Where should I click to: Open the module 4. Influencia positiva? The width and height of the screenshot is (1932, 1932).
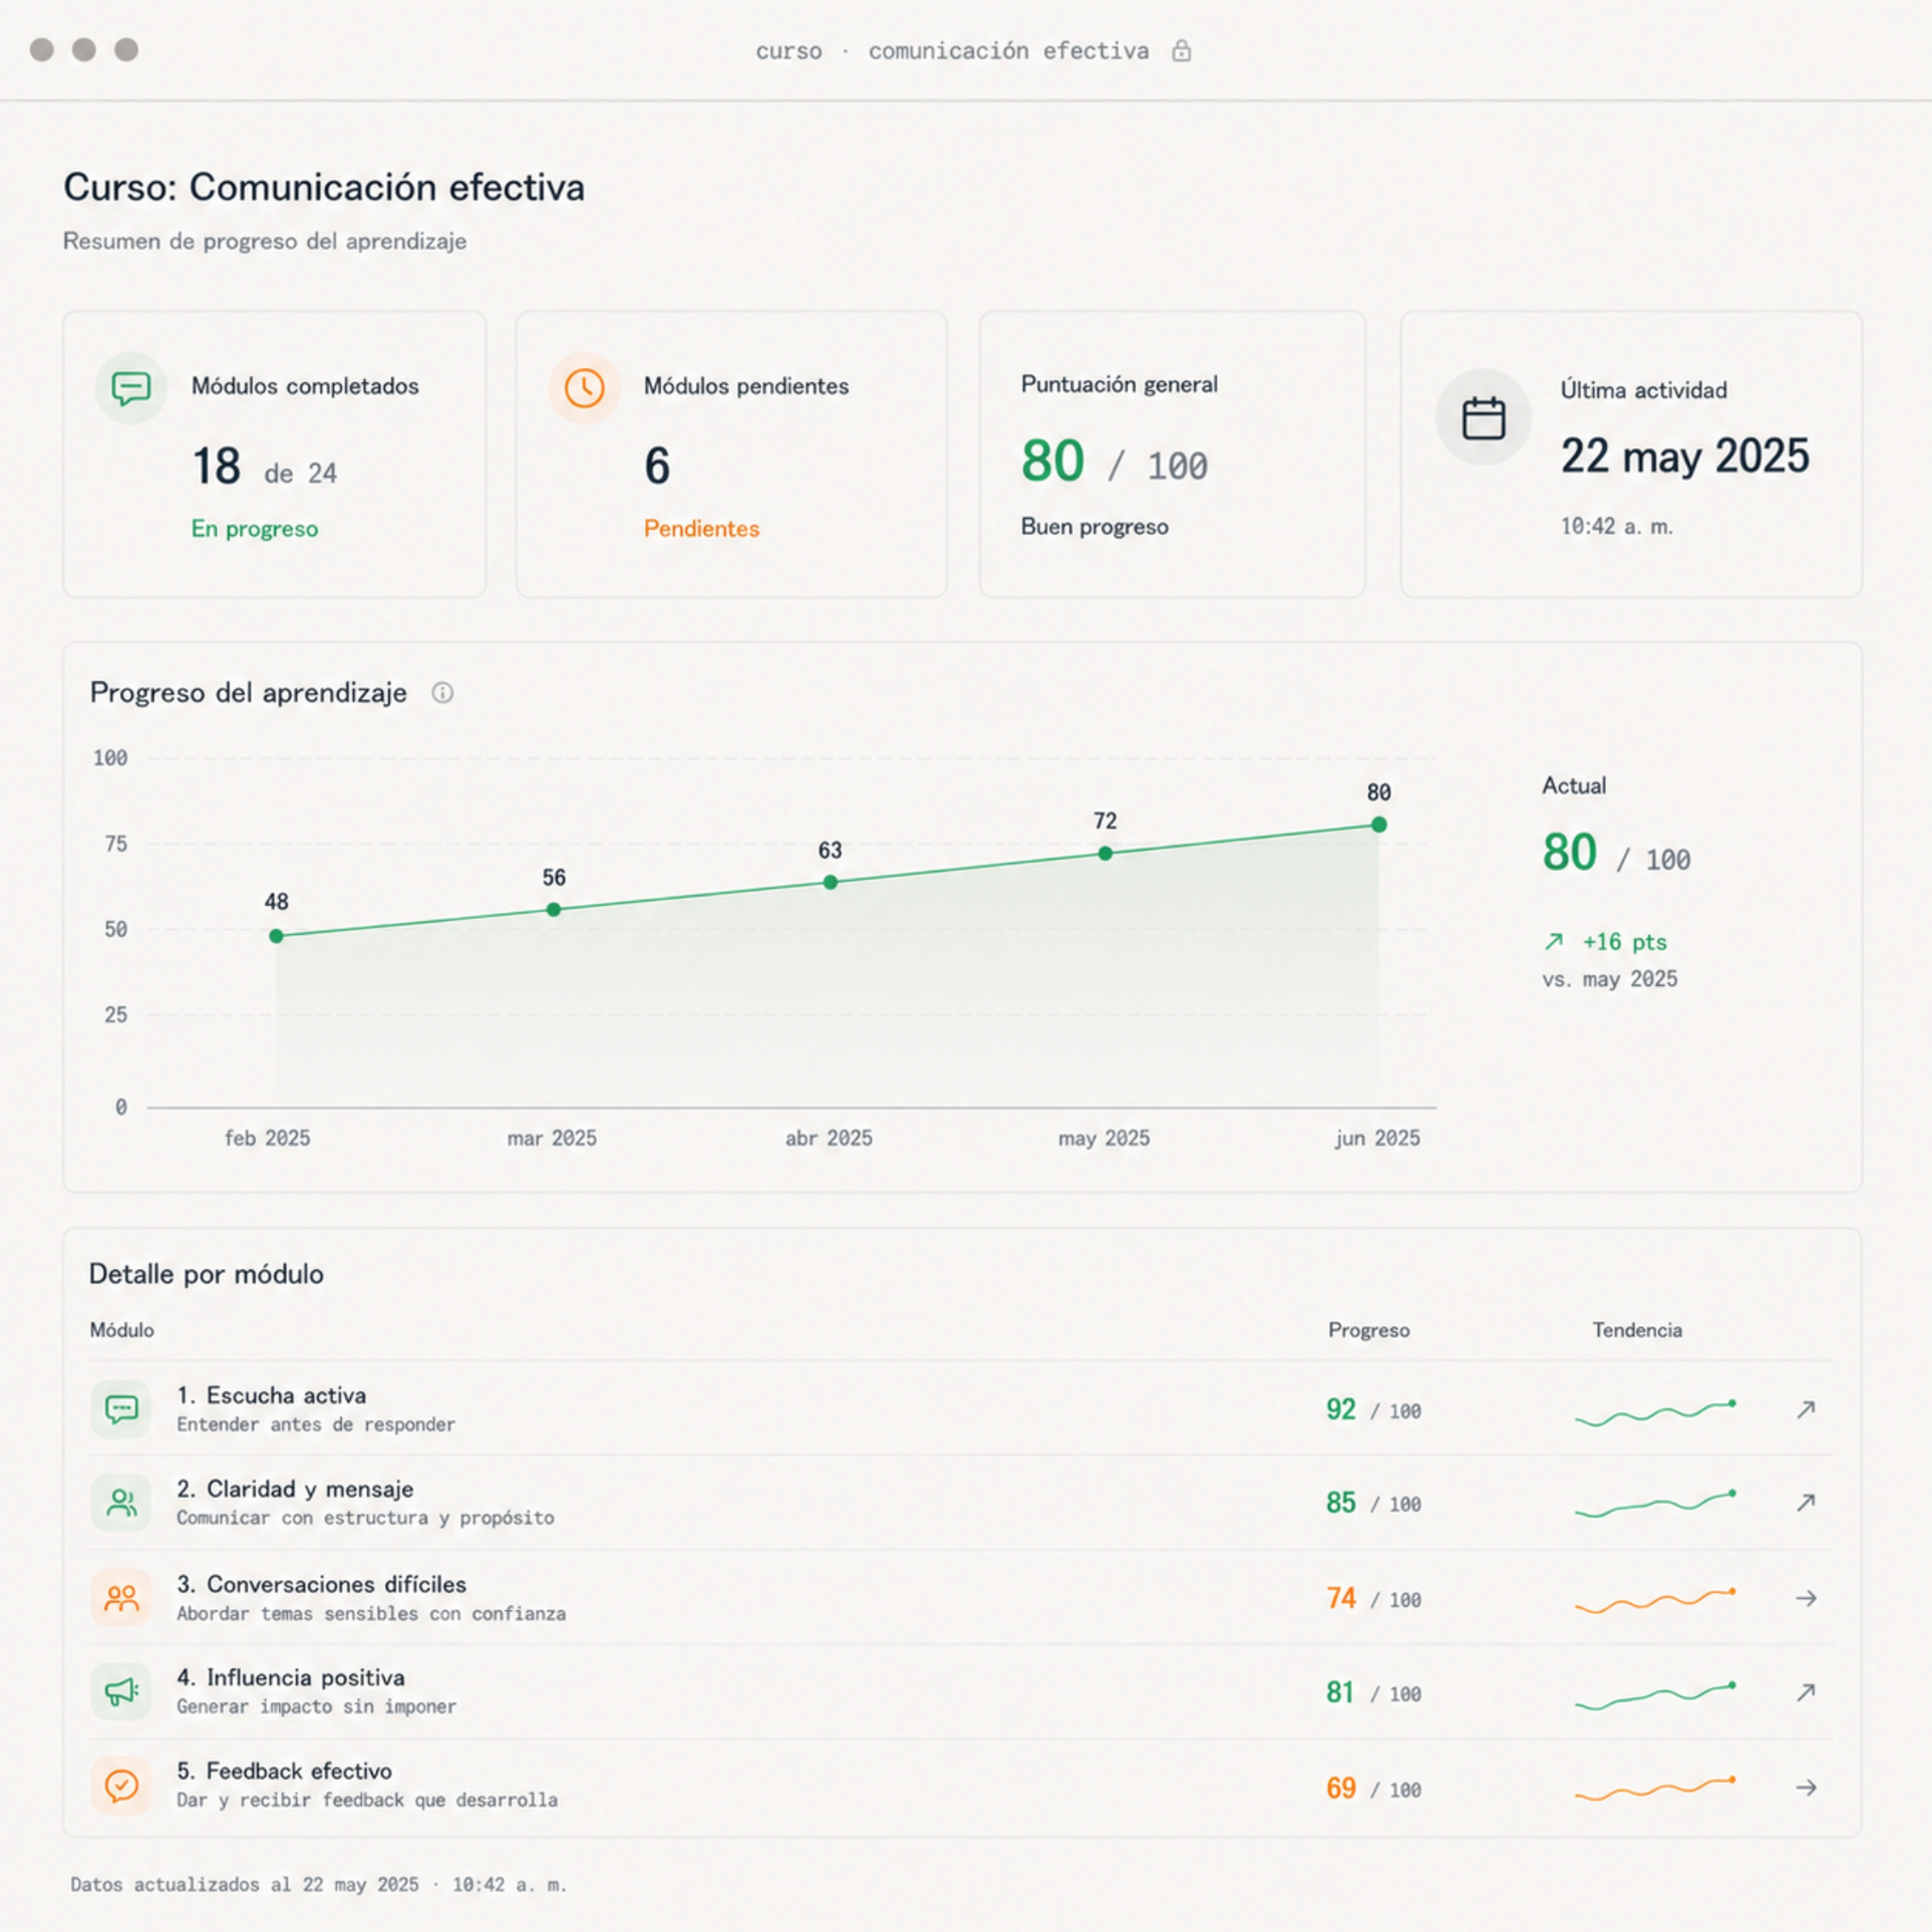pos(961,1691)
